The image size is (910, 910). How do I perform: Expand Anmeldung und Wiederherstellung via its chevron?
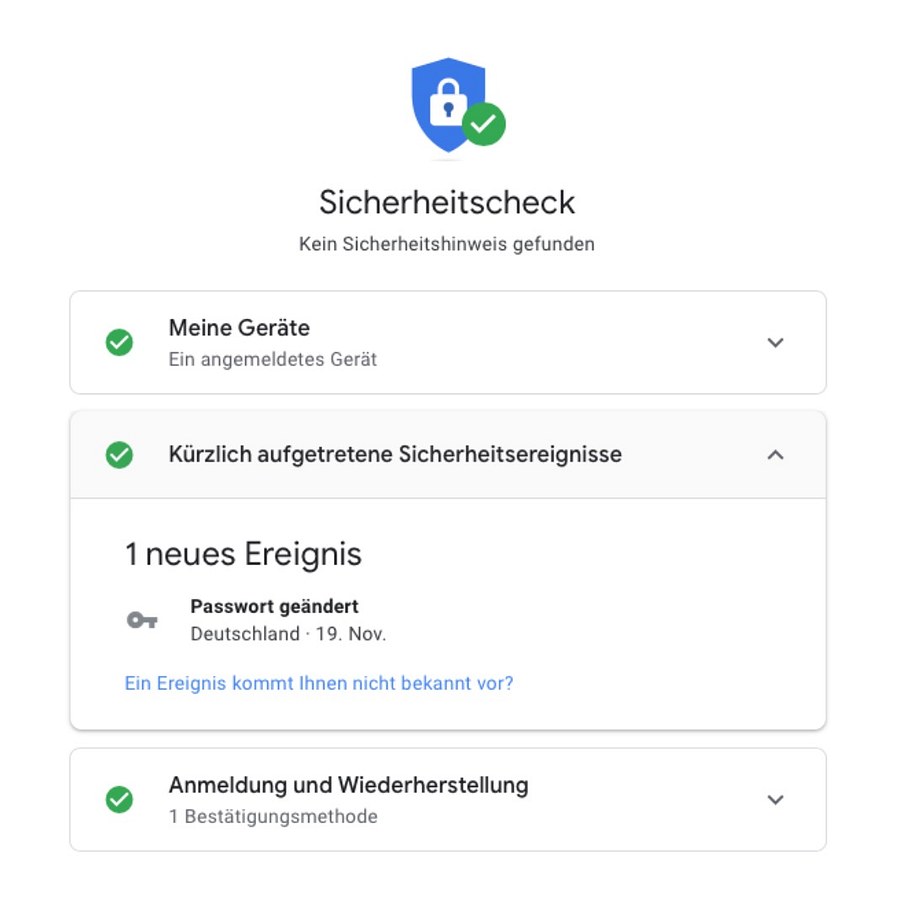pos(775,800)
